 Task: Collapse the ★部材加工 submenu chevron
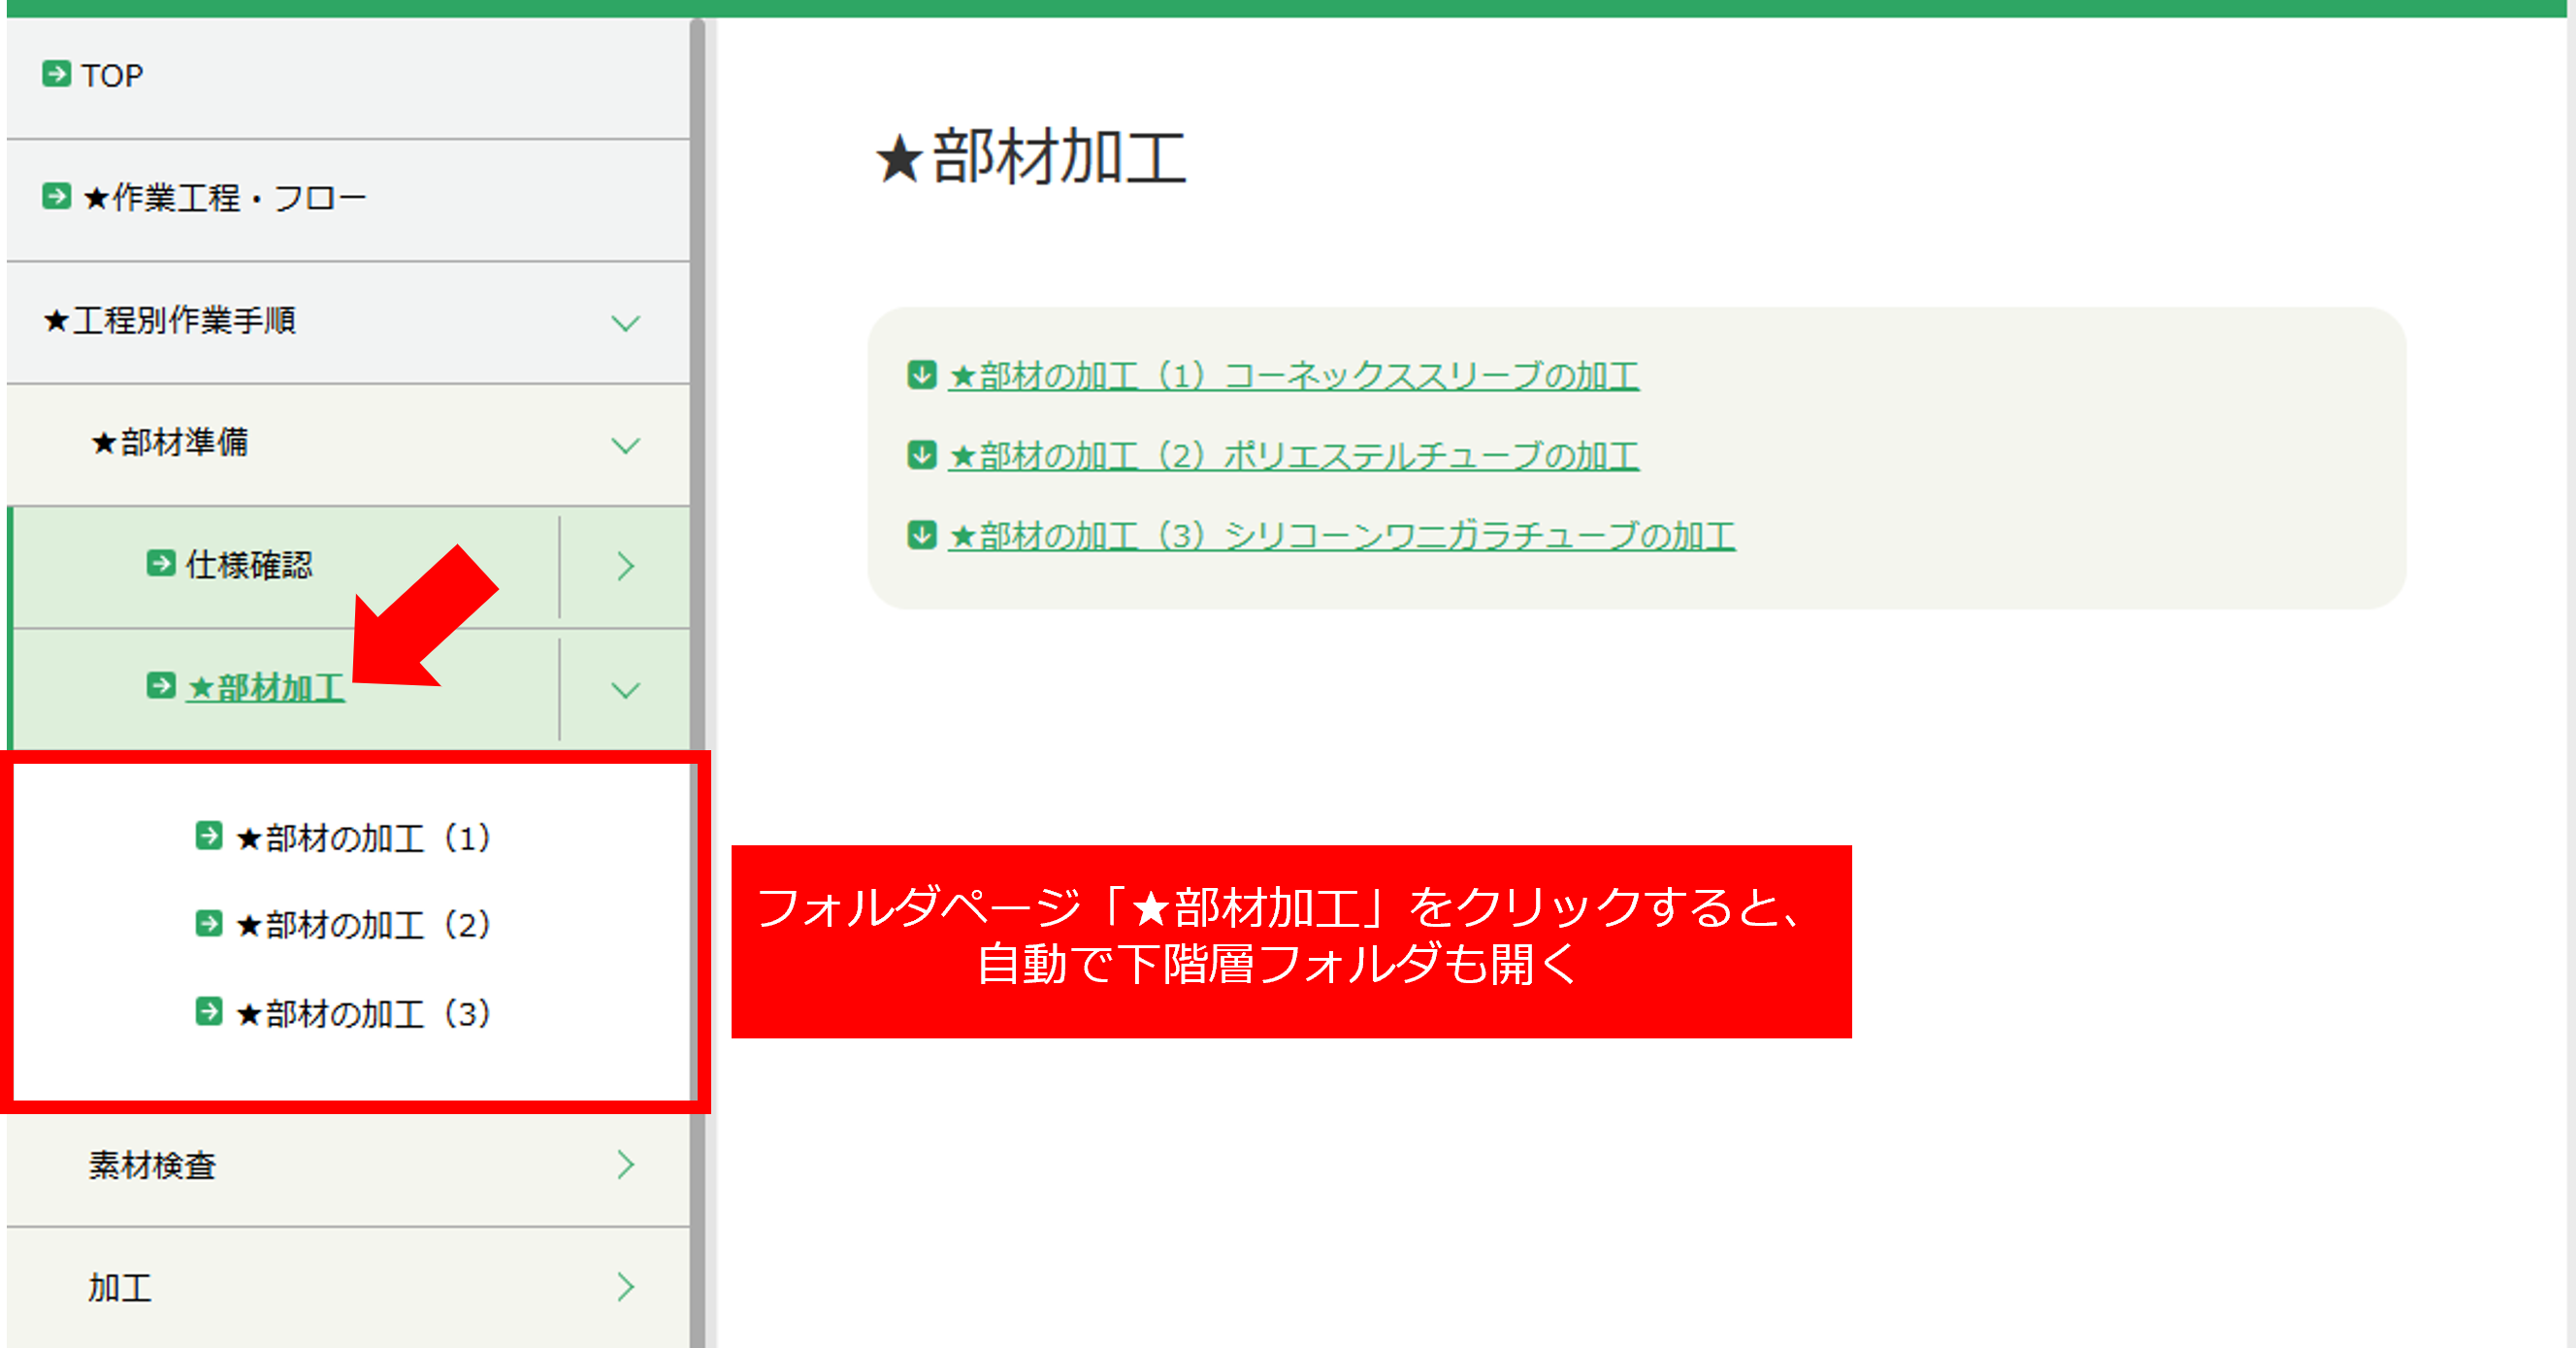click(x=625, y=690)
